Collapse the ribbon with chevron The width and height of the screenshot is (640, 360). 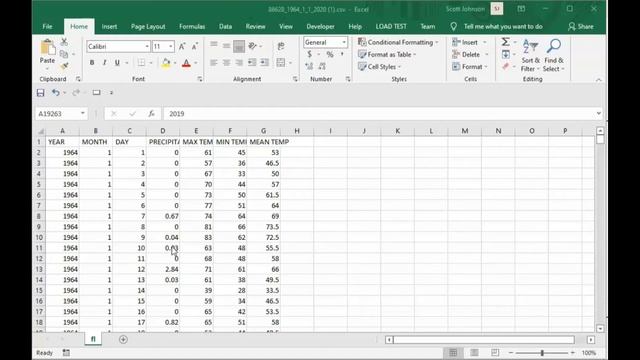pos(598,80)
